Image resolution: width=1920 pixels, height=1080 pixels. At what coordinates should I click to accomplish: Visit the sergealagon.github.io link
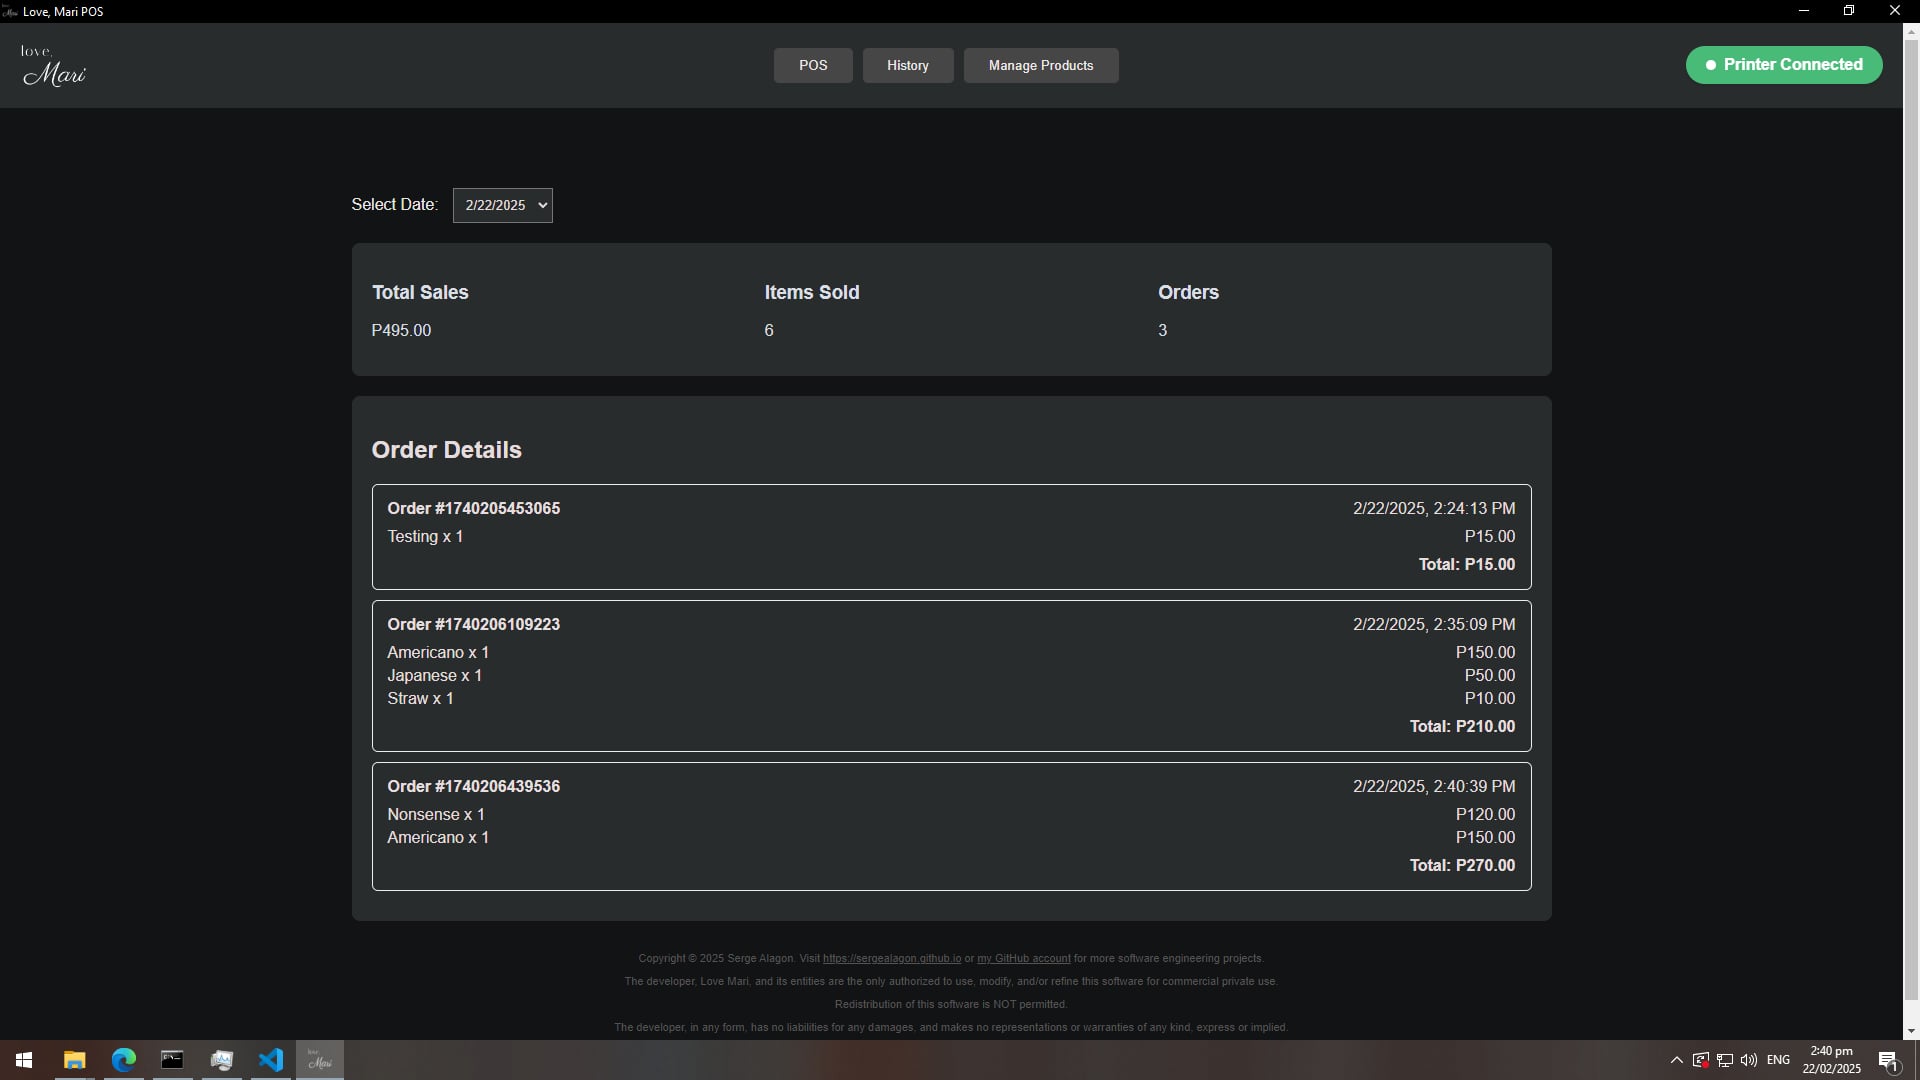coord(890,958)
